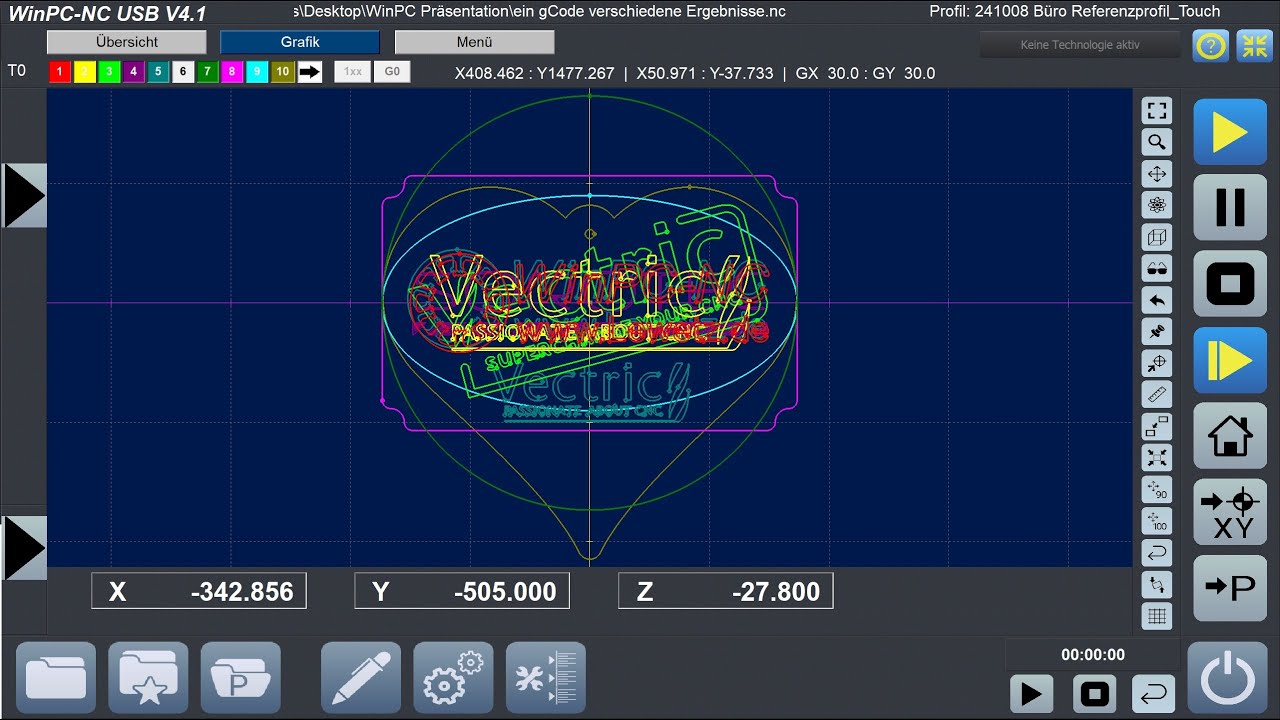Expand the upper left side panel arrow
1280x720 pixels.
[23, 195]
